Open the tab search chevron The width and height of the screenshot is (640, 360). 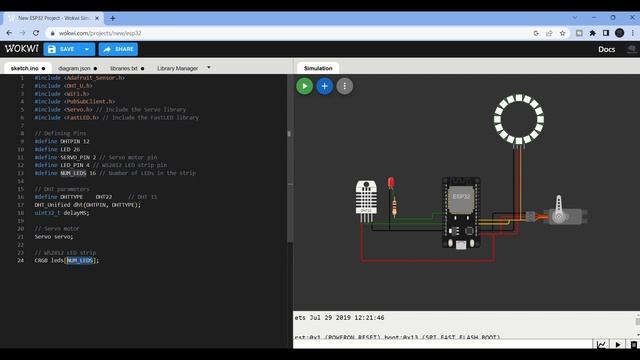point(575,18)
